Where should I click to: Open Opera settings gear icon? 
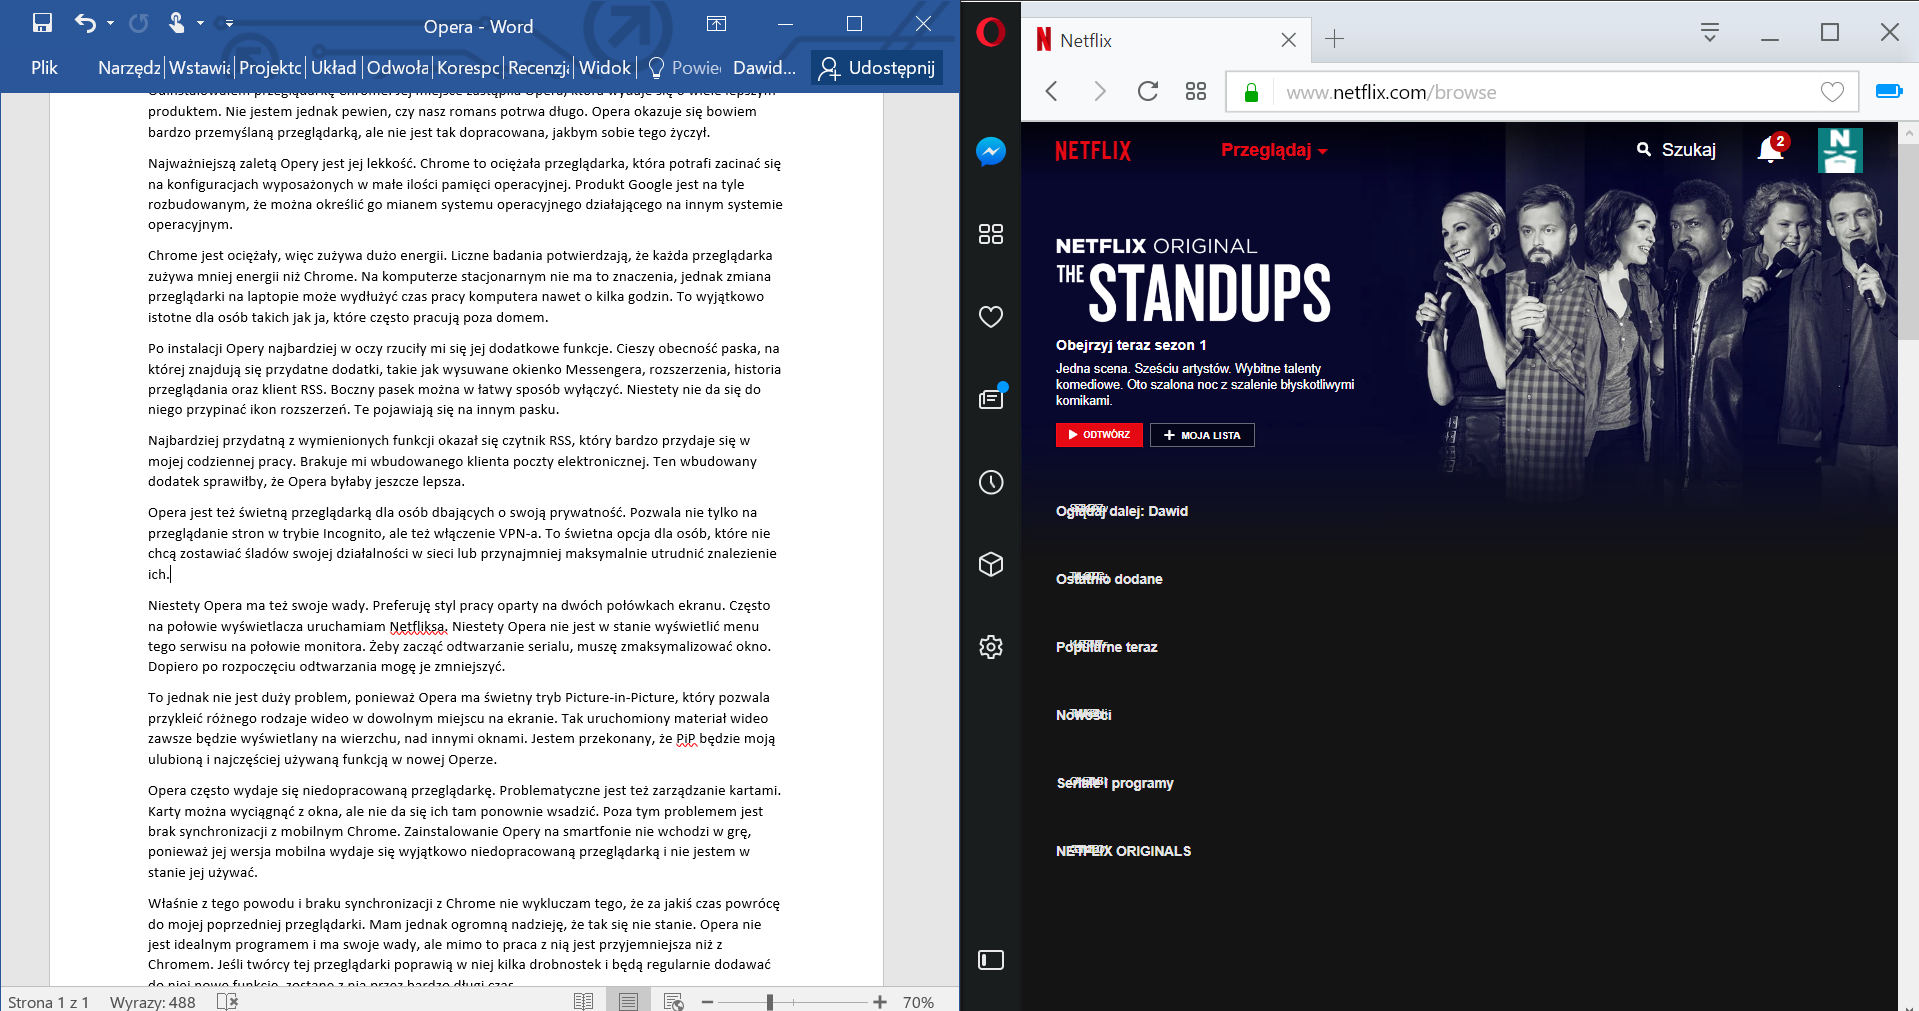coord(990,647)
